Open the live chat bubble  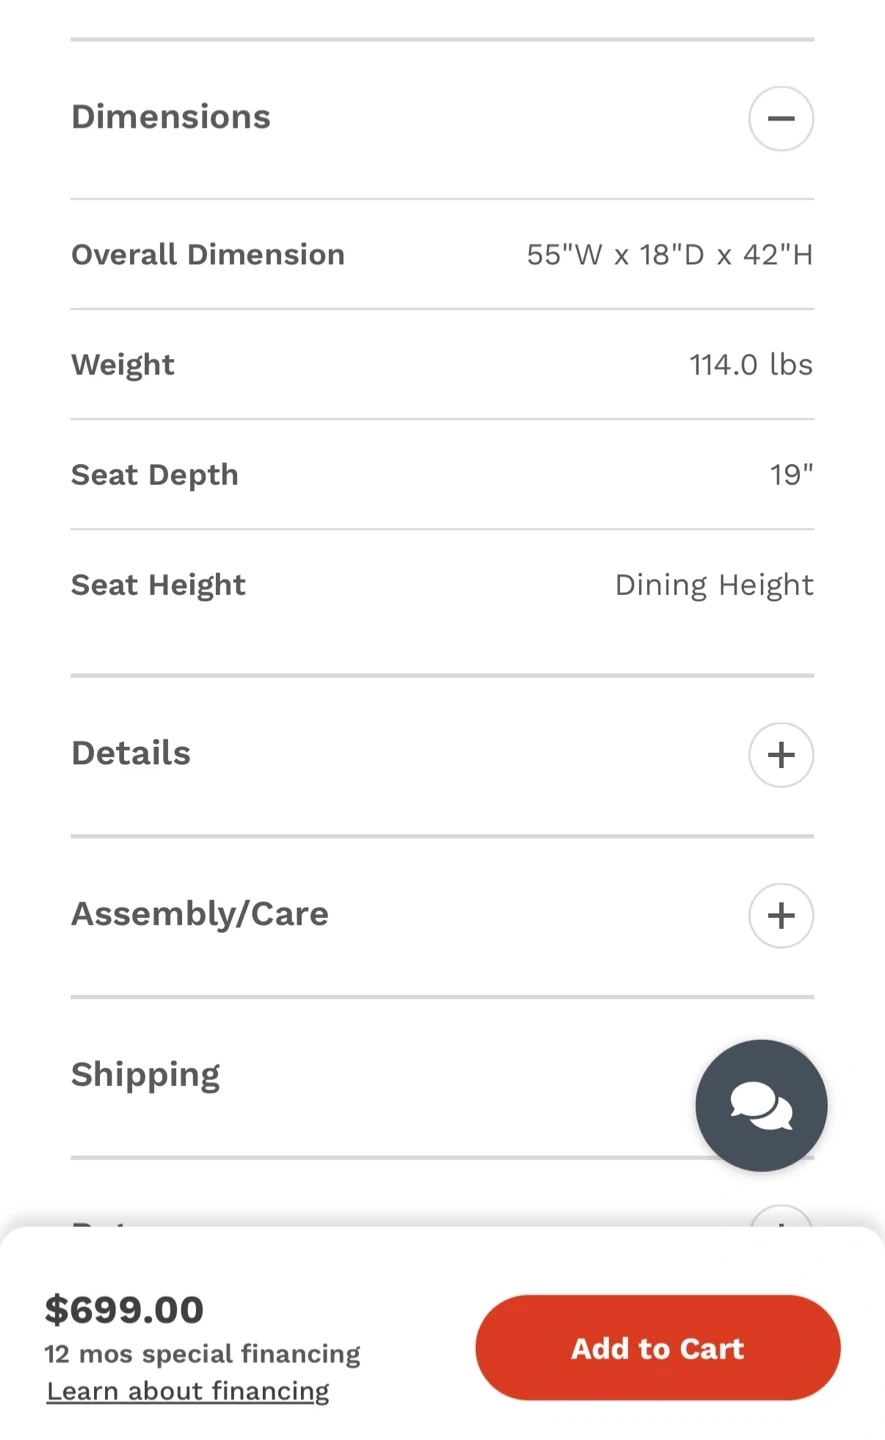coord(761,1105)
